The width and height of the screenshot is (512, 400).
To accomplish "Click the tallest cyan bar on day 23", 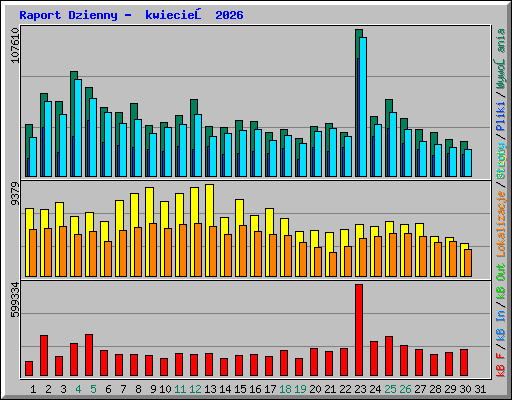I will point(363,107).
